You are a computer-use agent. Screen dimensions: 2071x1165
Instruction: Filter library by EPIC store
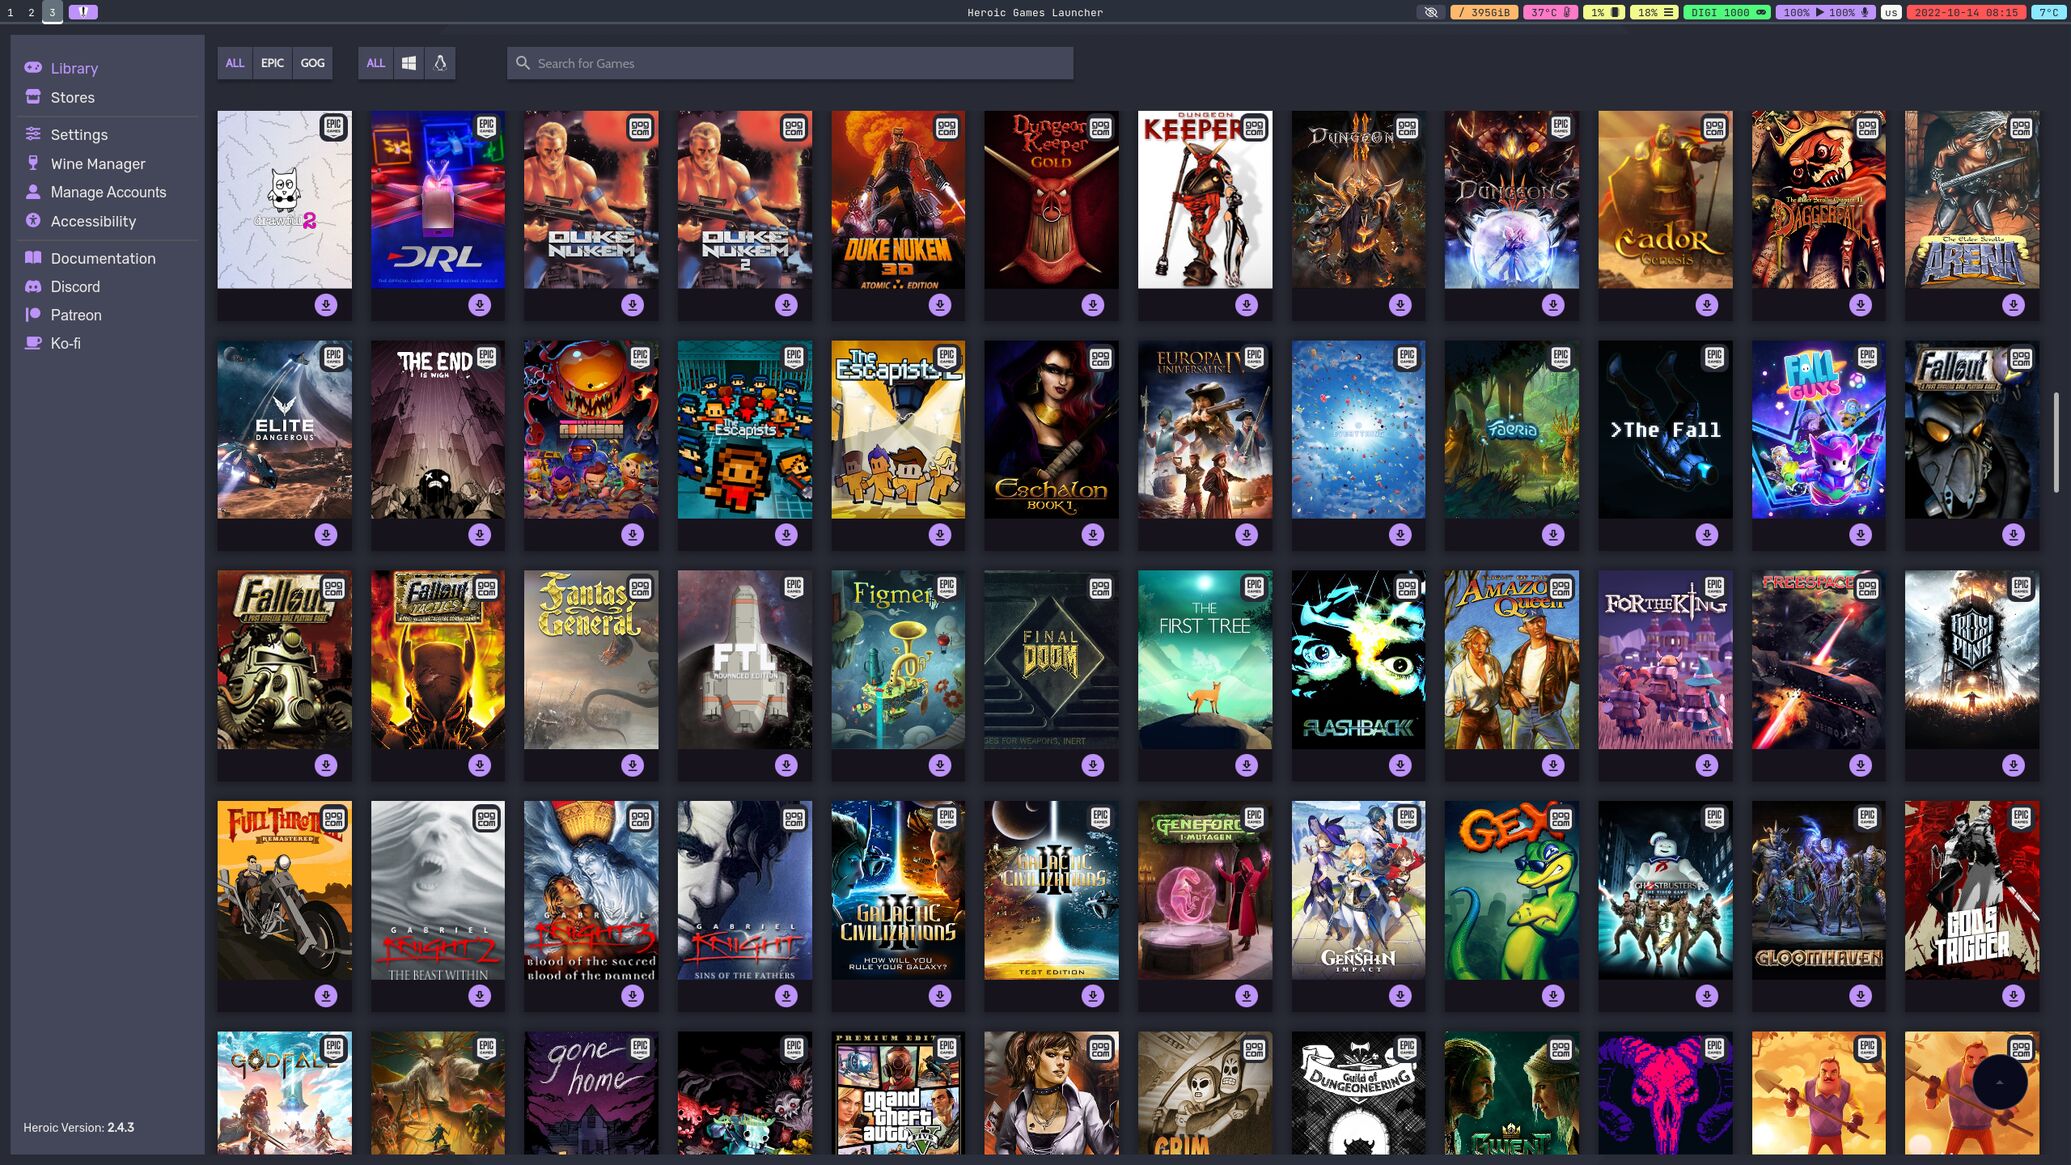tap(272, 63)
